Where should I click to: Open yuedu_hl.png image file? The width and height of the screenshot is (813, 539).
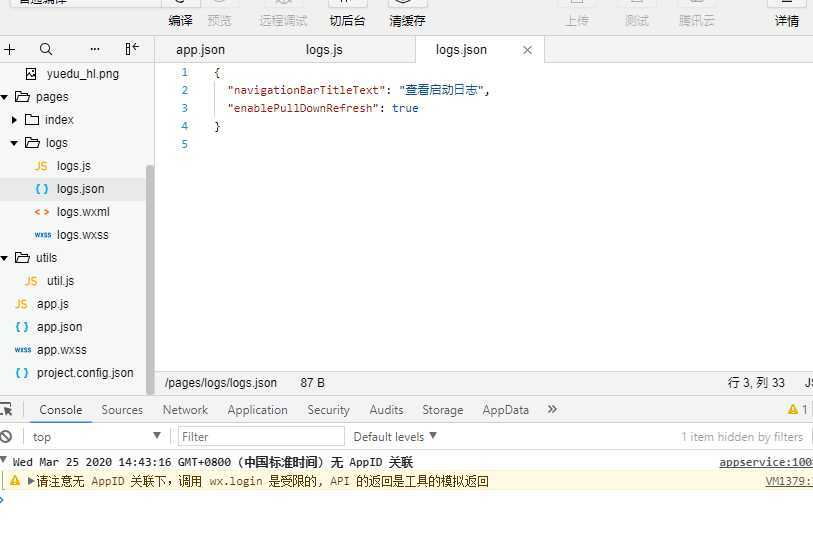pyautogui.click(x=82, y=74)
